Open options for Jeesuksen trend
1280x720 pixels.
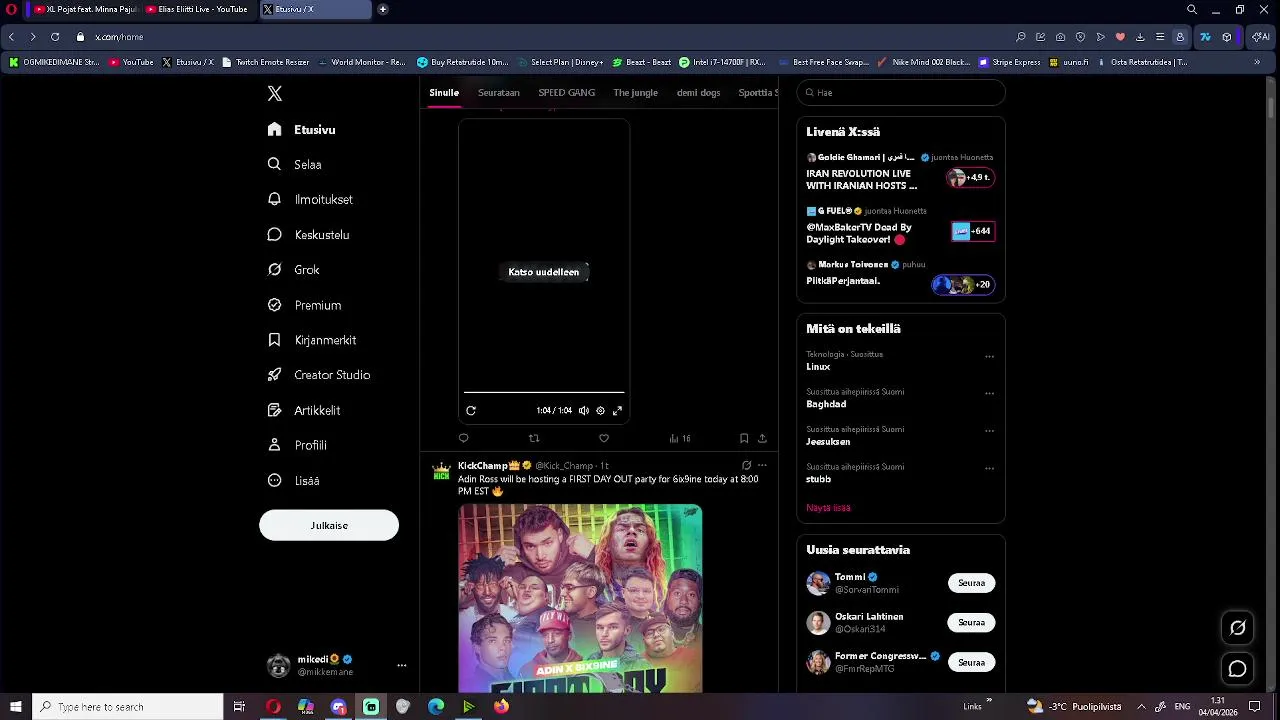pyautogui.click(x=989, y=431)
